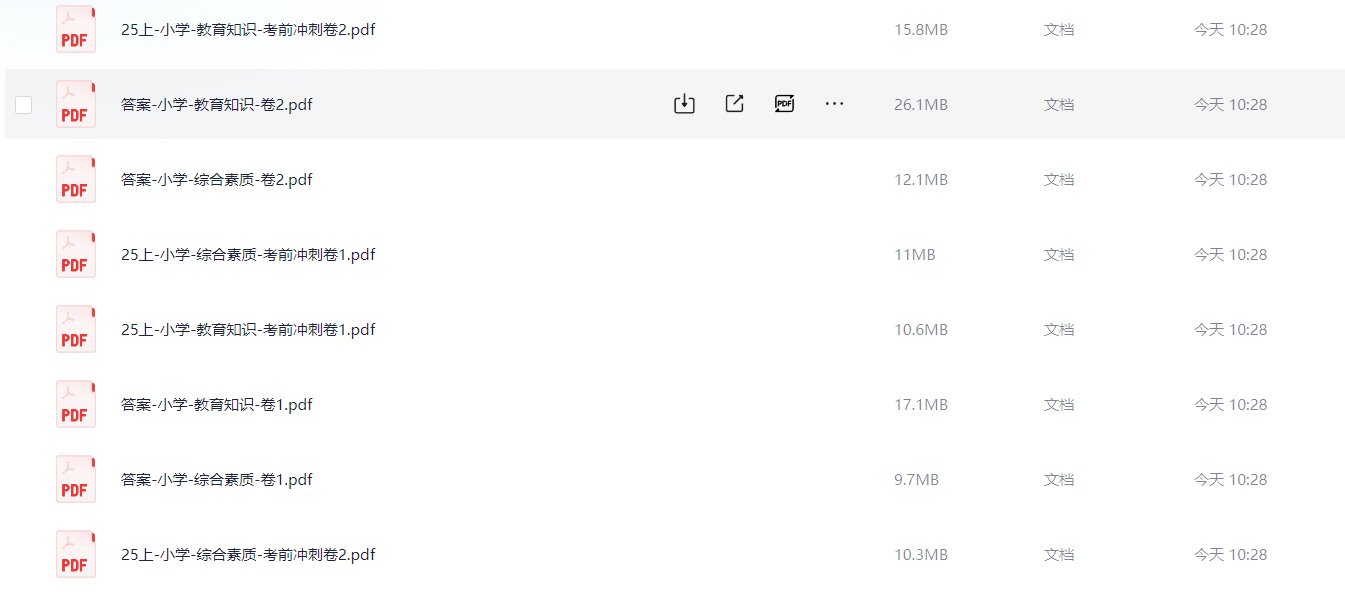
Task: Open file 25上-小学-综合素质-考前冲刺卷1.pdf by name
Action: [x=248, y=255]
